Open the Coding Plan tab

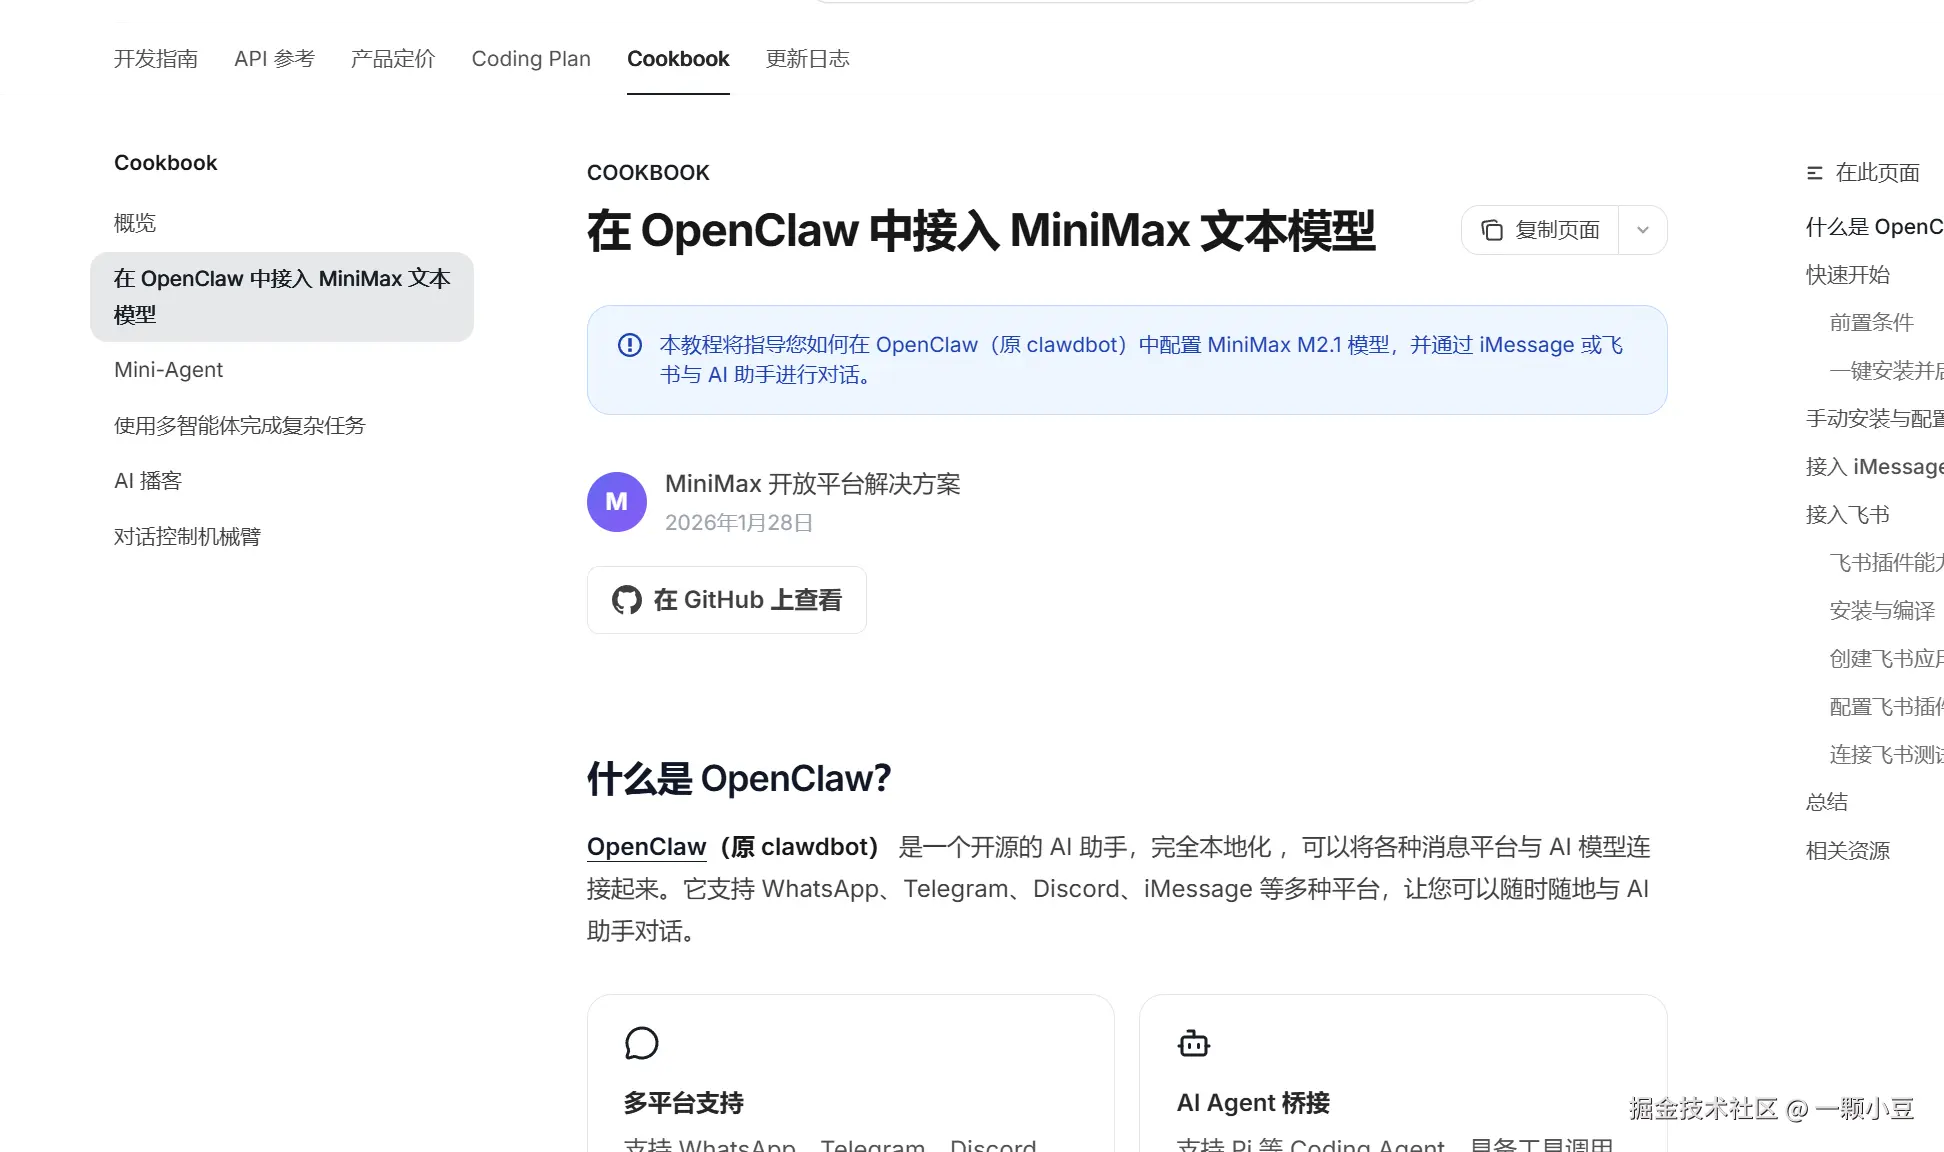(531, 59)
